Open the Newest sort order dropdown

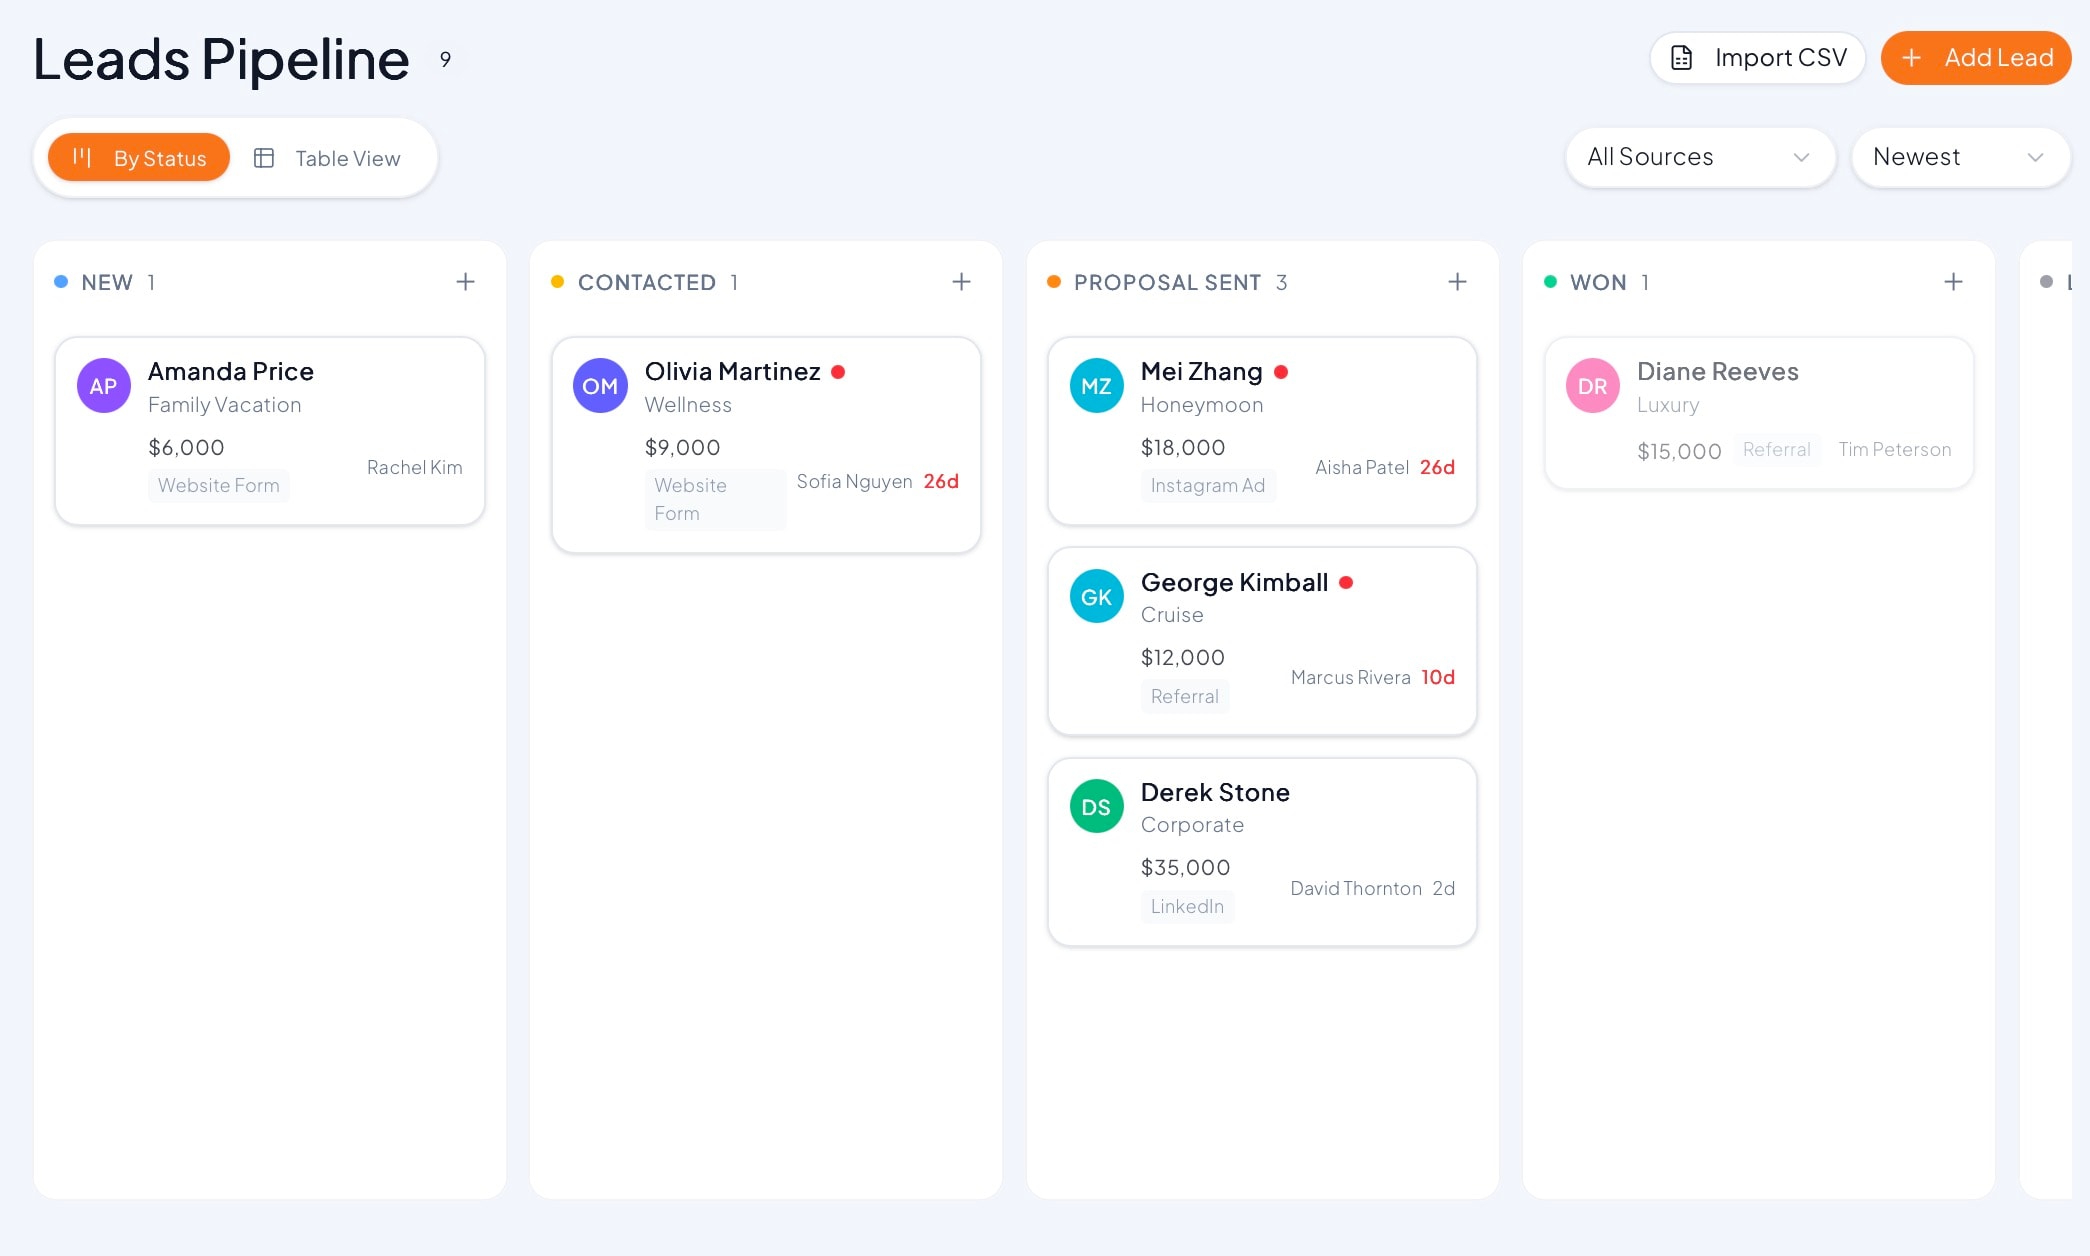tap(1960, 157)
